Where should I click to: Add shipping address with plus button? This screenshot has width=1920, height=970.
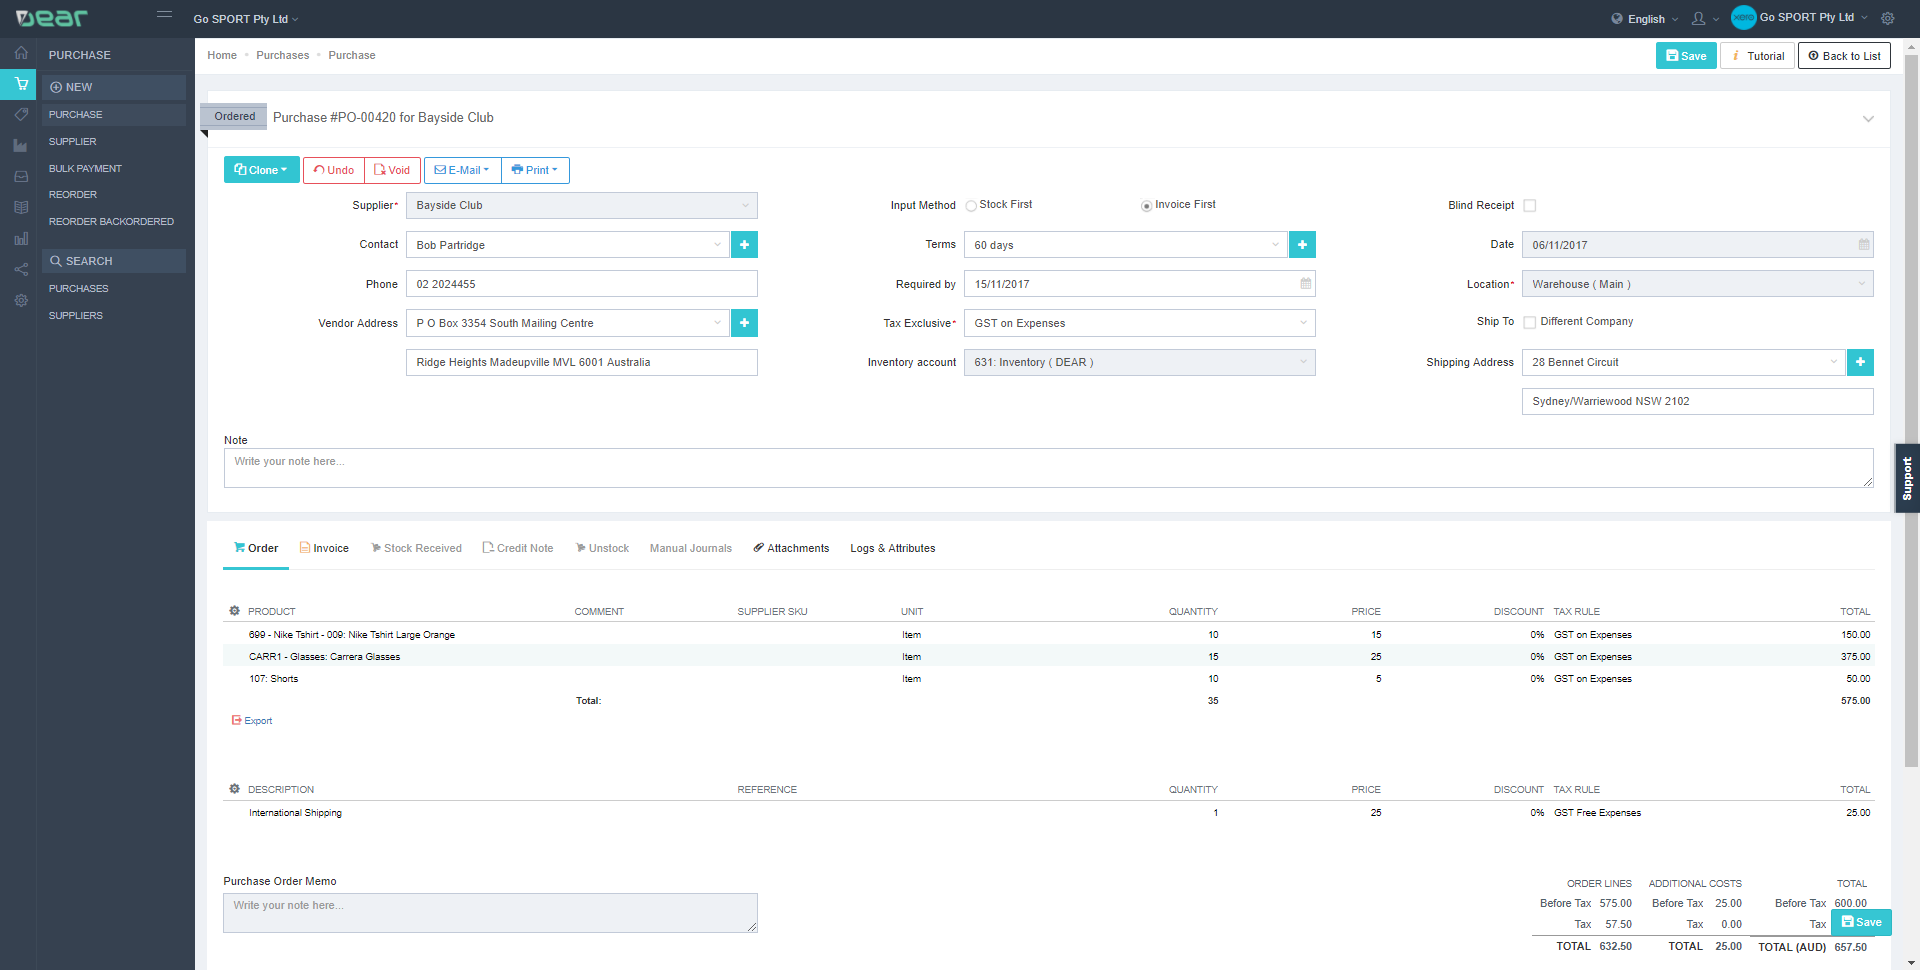point(1860,362)
